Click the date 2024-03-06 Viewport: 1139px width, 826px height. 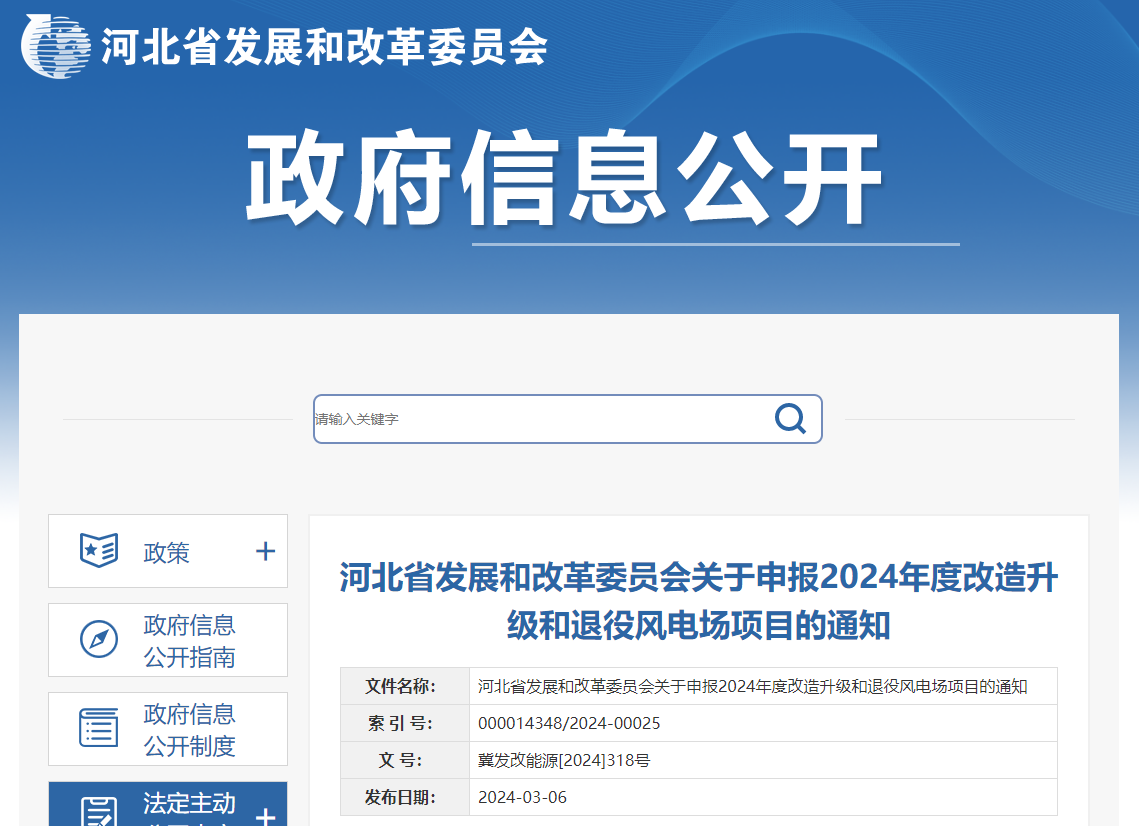point(522,798)
